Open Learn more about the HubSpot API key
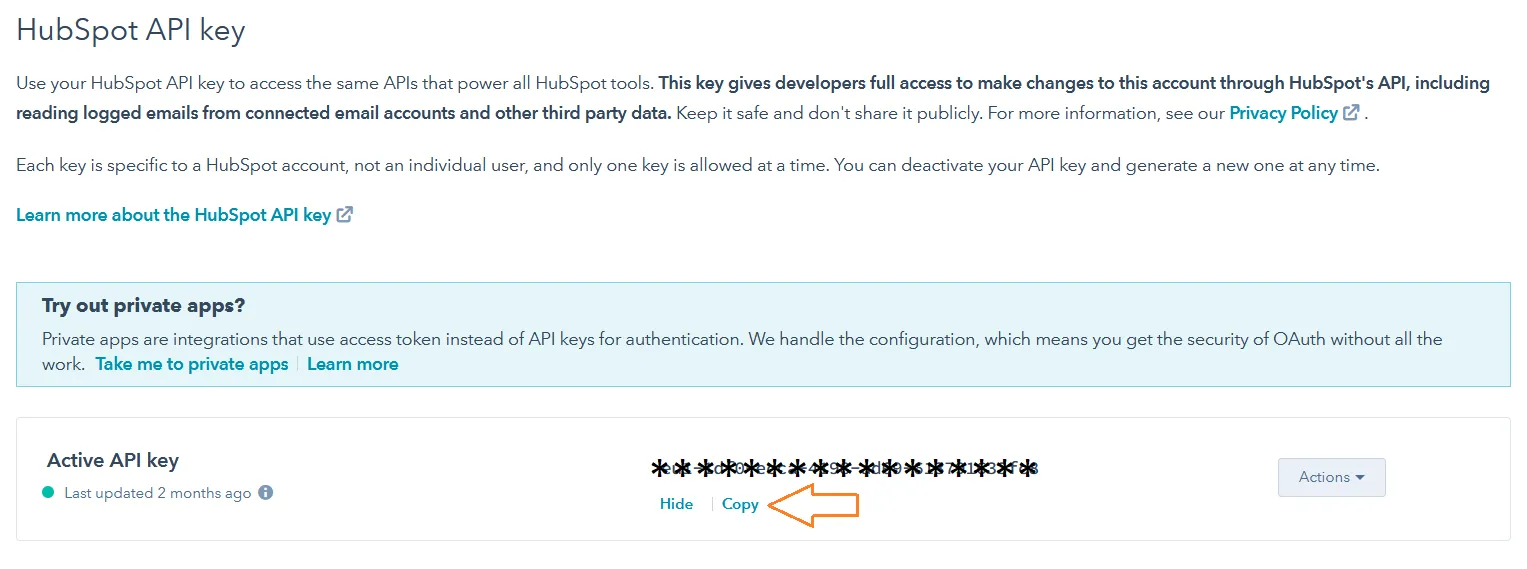The height and width of the screenshot is (569, 1527). [173, 214]
